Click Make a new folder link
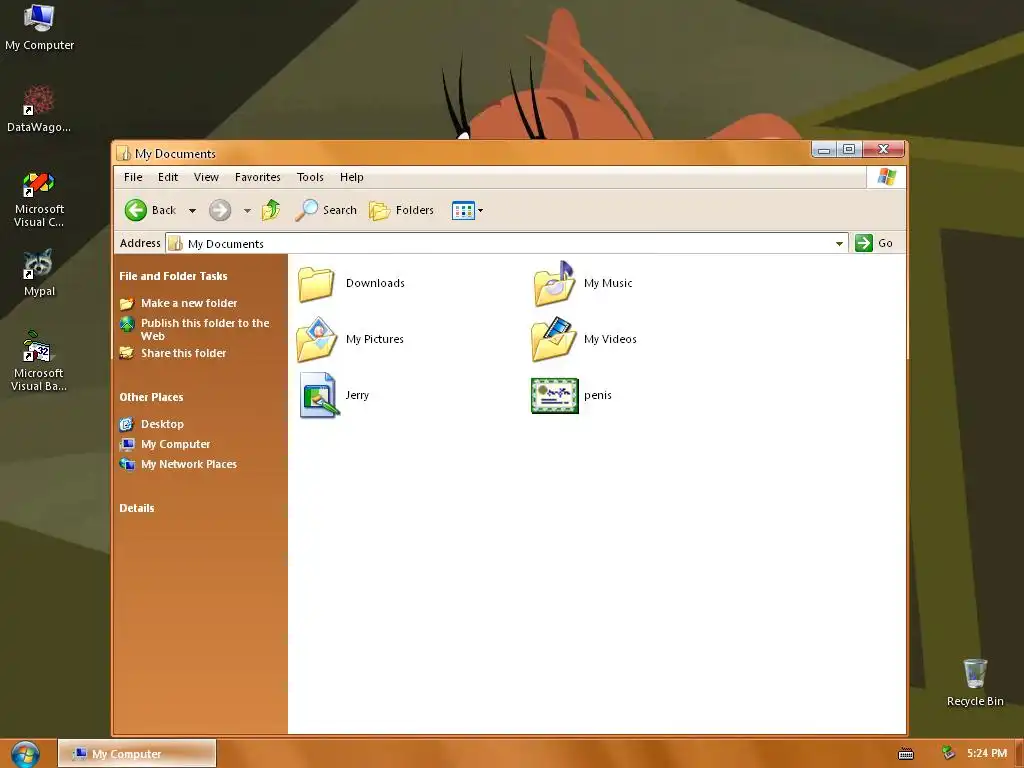The height and width of the screenshot is (768, 1024). 189,303
